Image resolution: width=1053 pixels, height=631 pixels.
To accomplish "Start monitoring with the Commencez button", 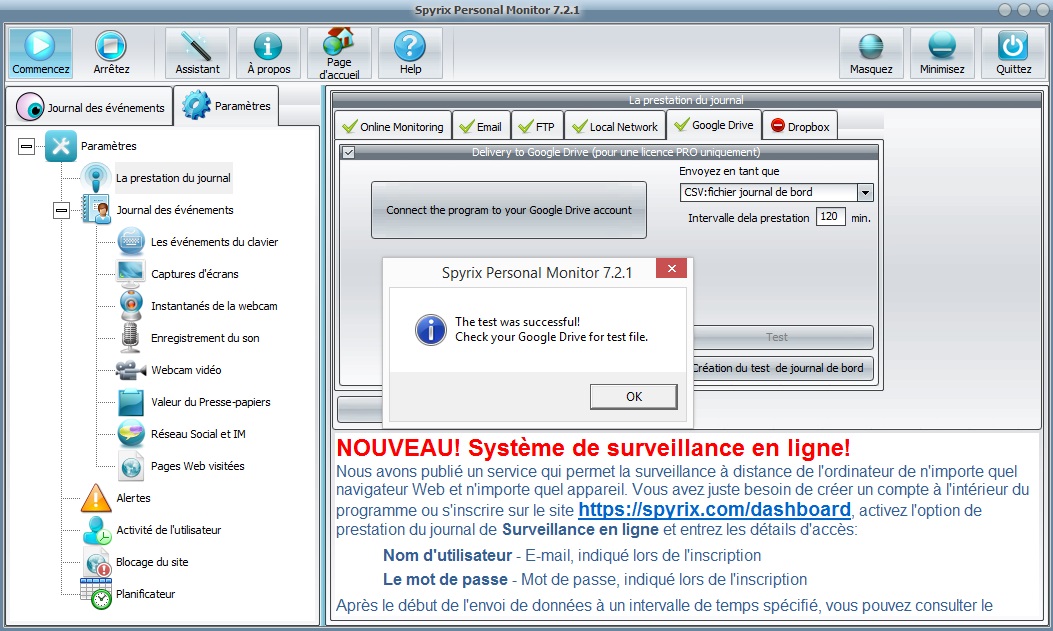I will [40, 53].
